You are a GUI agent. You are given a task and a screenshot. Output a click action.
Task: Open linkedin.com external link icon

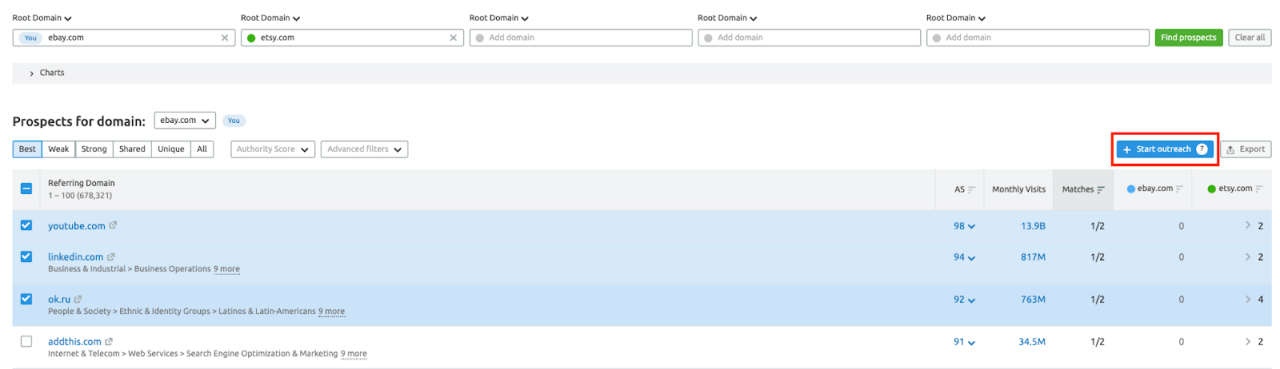[x=111, y=257]
